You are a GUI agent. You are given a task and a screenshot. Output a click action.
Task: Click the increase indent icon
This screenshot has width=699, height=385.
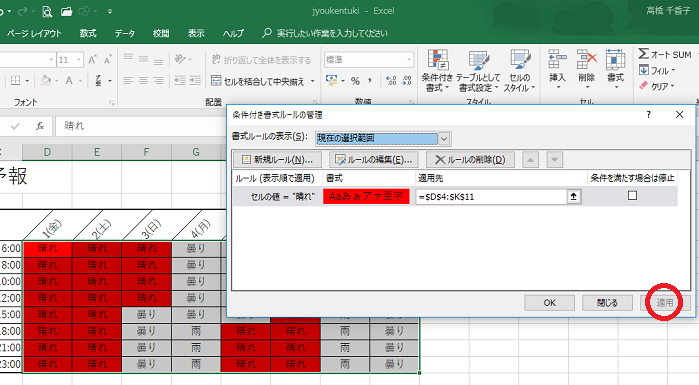click(x=195, y=80)
